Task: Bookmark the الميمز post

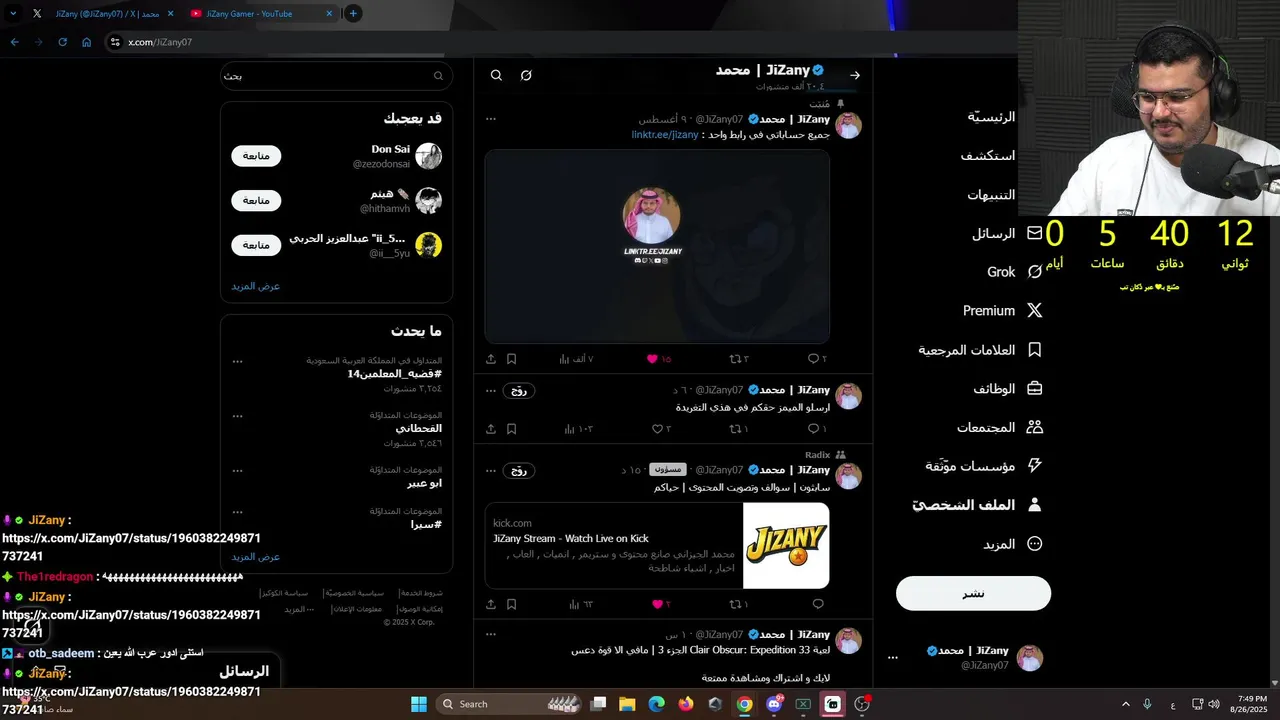Action: point(511,429)
